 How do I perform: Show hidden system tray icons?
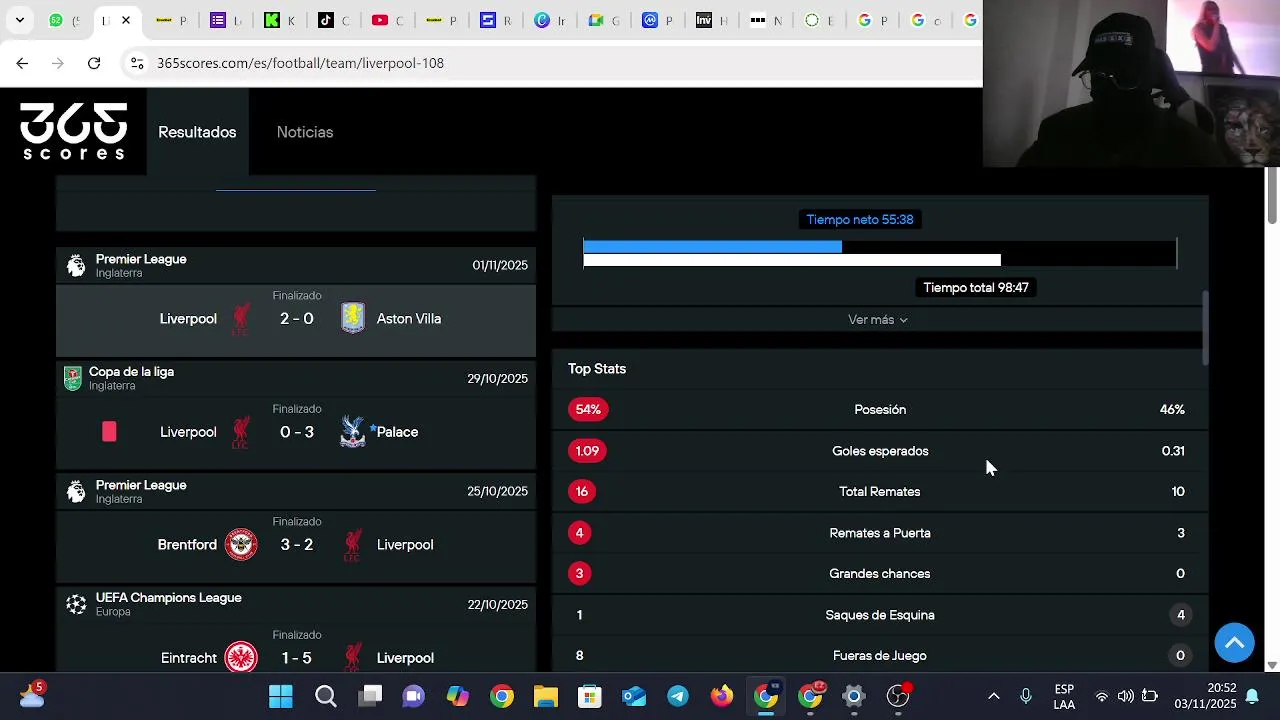993,696
